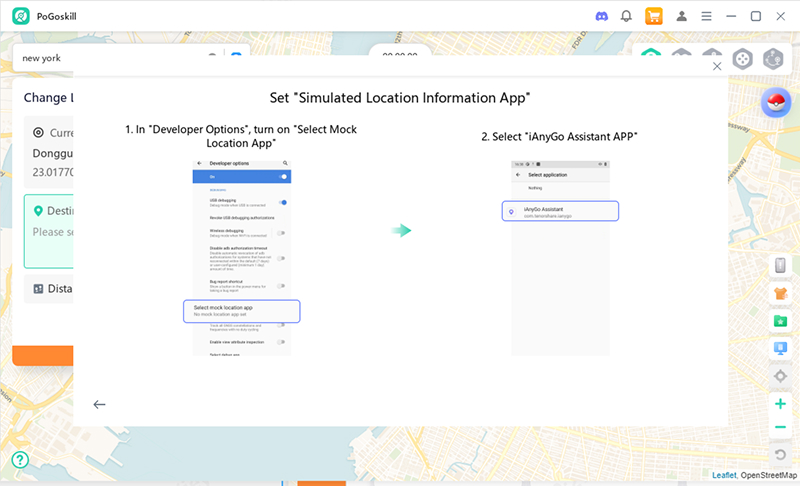800x486 pixels.
Task: Open the orange shopping cart
Action: [x=654, y=16]
